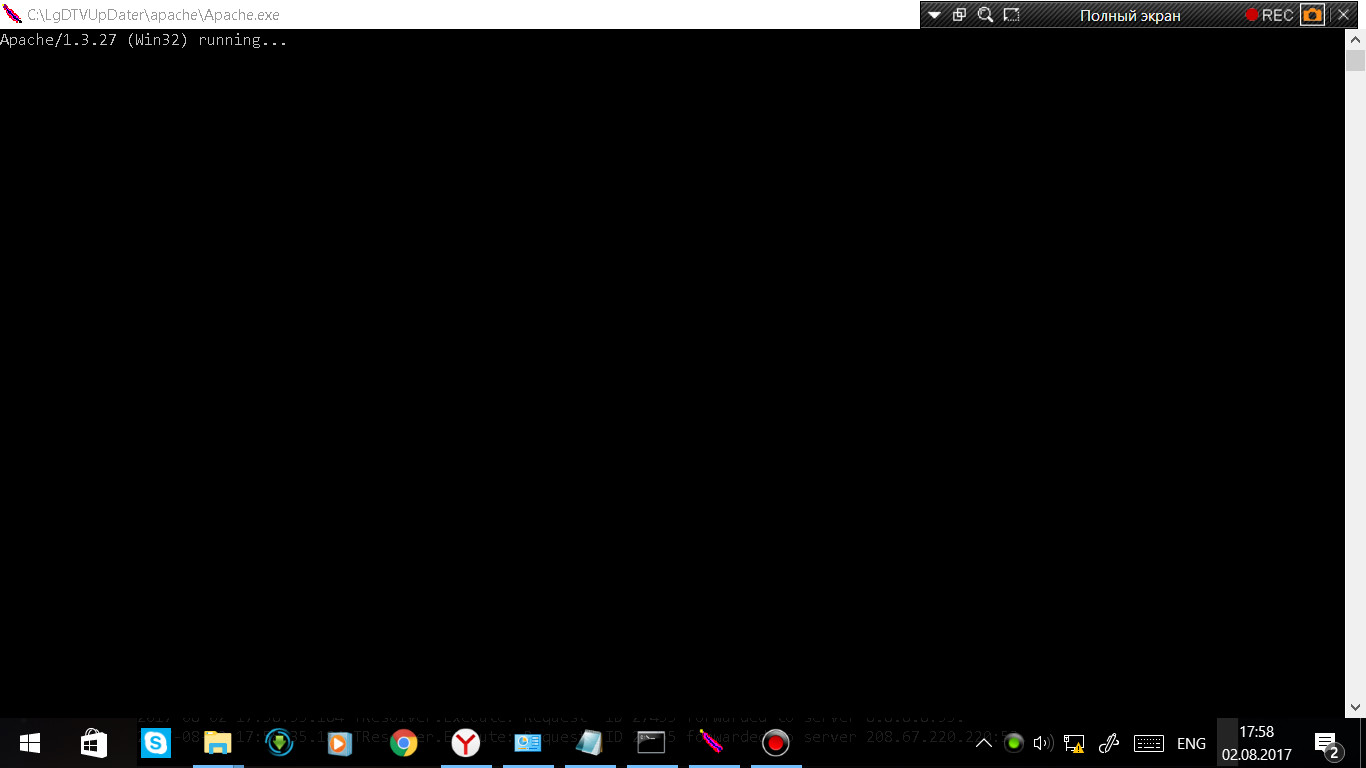Screen dimensions: 1366x768
Task: Click the scrollbar up arrow in console
Action: point(1355,39)
